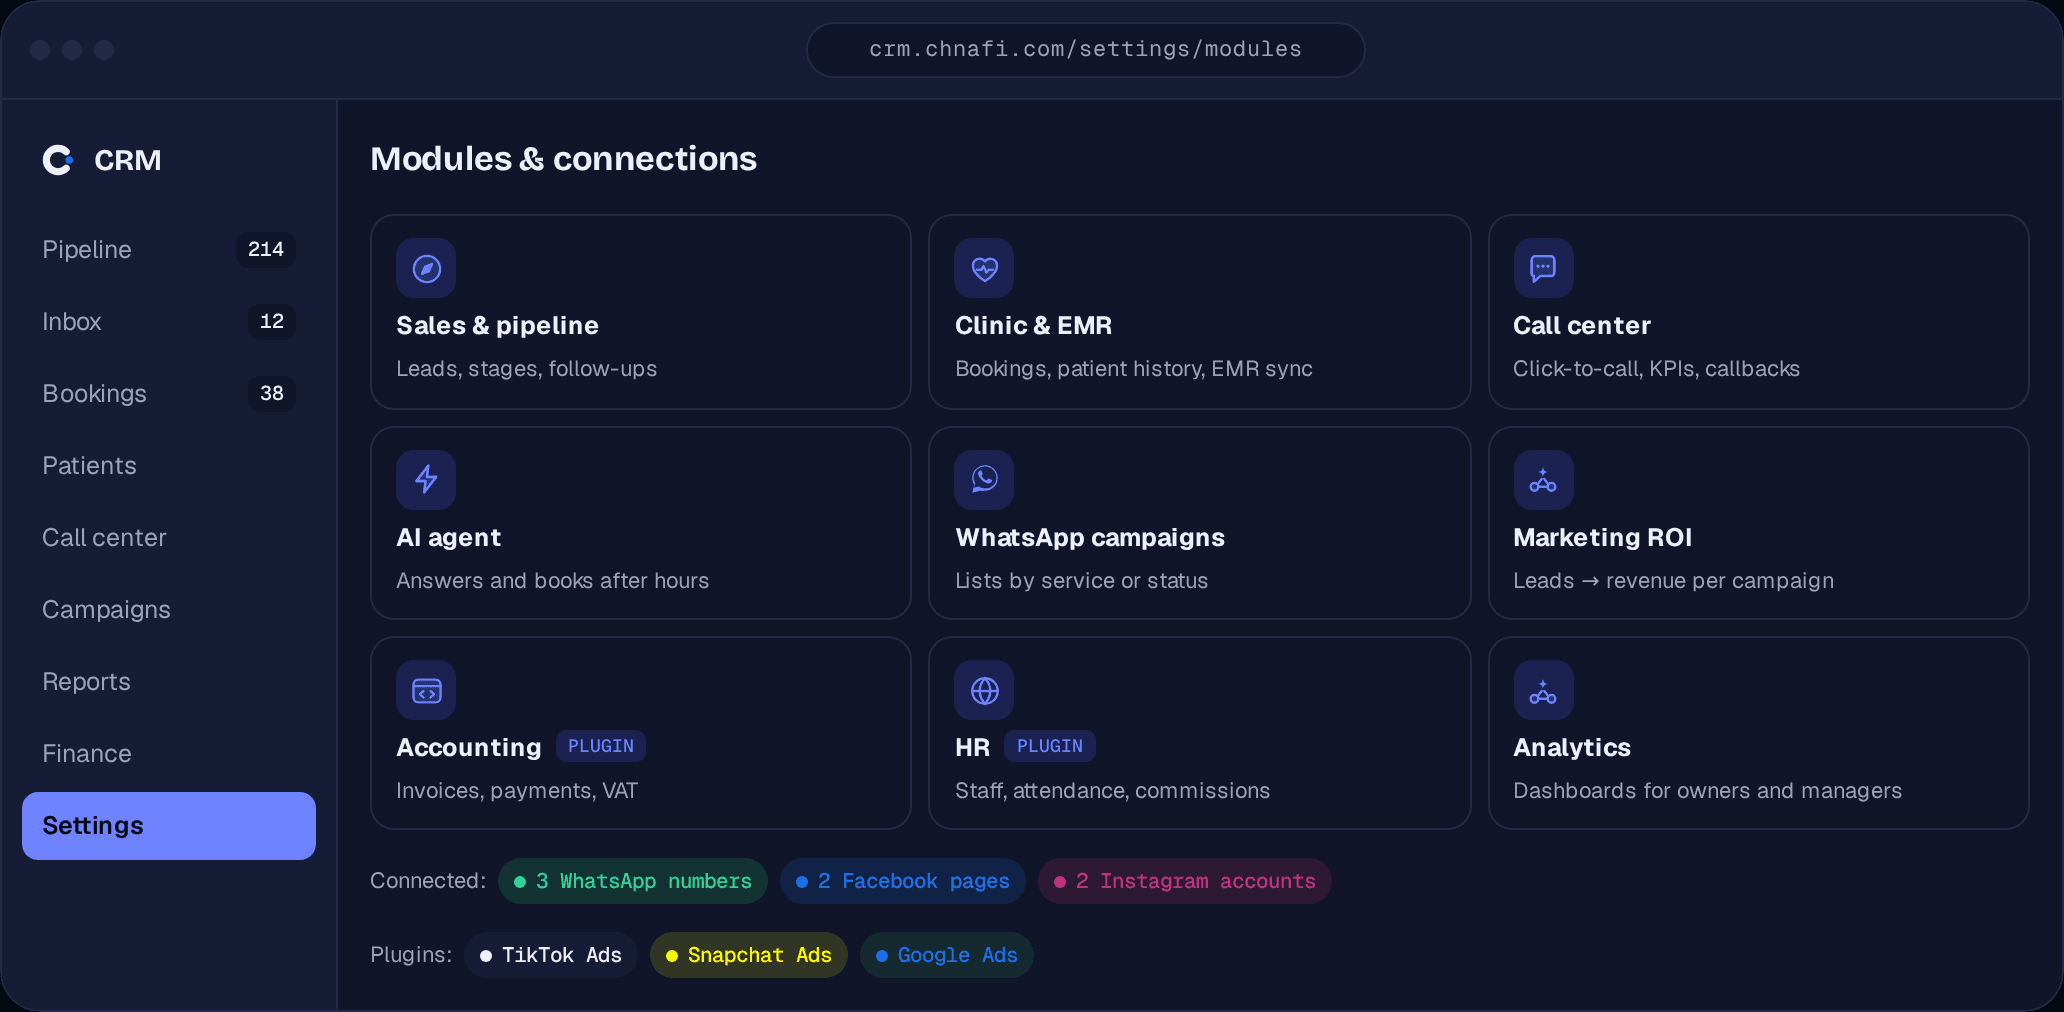This screenshot has width=2064, height=1012.
Task: Click the 12 badge next to Inbox
Action: [272, 321]
